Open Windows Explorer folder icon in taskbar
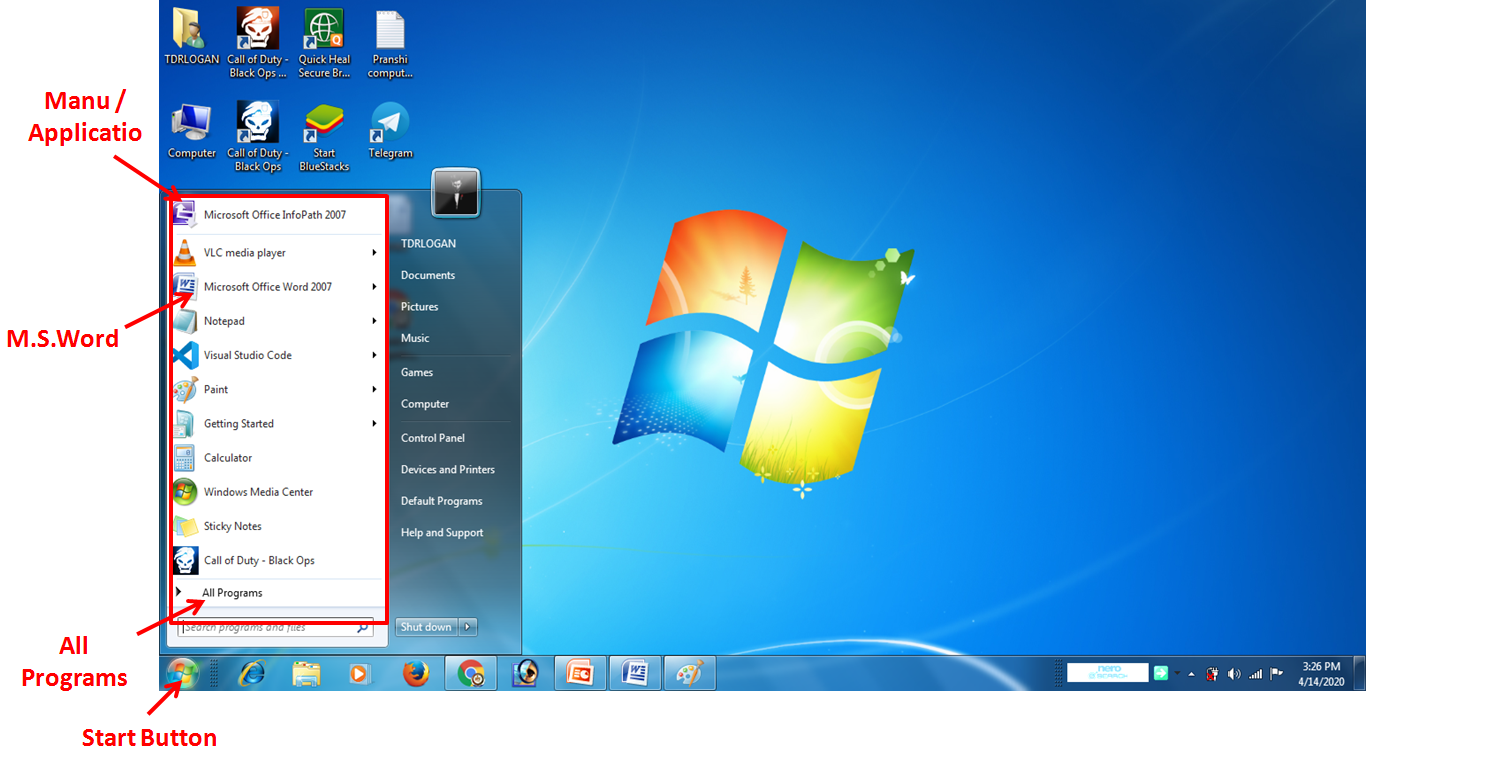1500x768 pixels. (x=306, y=674)
